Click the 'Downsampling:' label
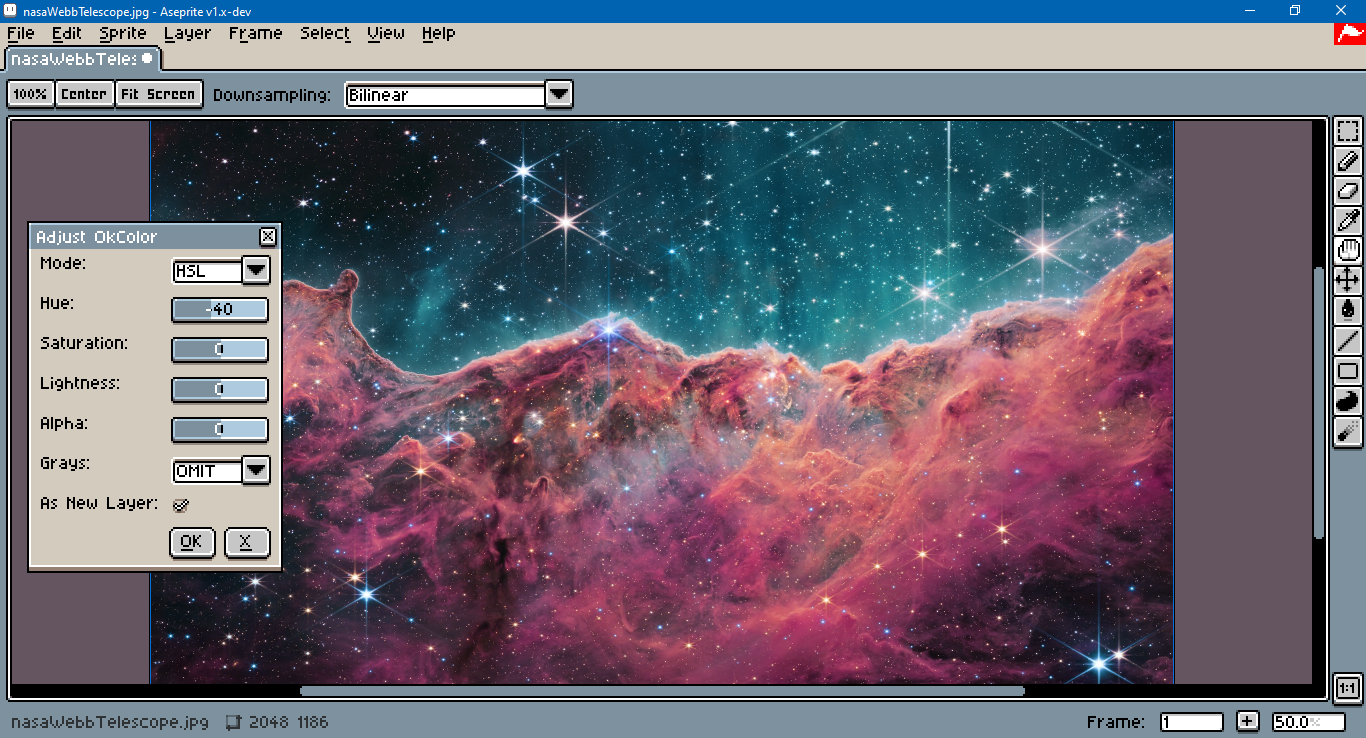Screen dimensions: 1366x738 (x=271, y=95)
